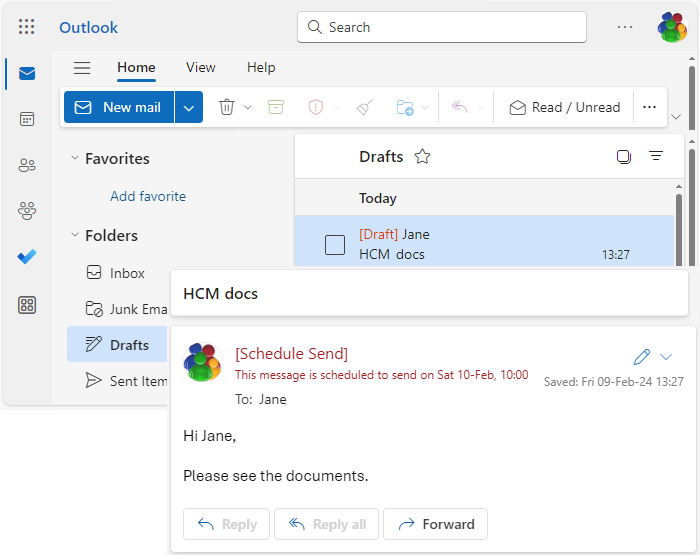
Task: Open the People icon in sidebar
Action: click(27, 165)
